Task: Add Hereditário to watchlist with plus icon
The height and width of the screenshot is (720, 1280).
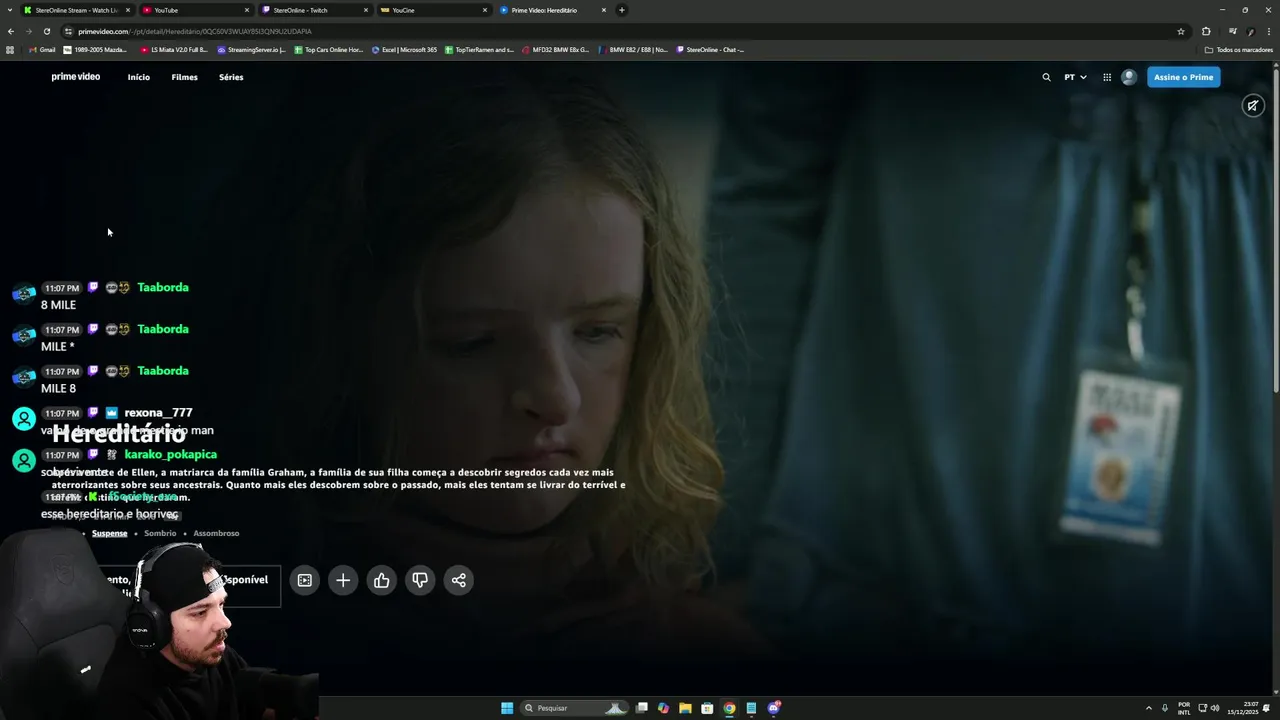Action: (x=343, y=580)
